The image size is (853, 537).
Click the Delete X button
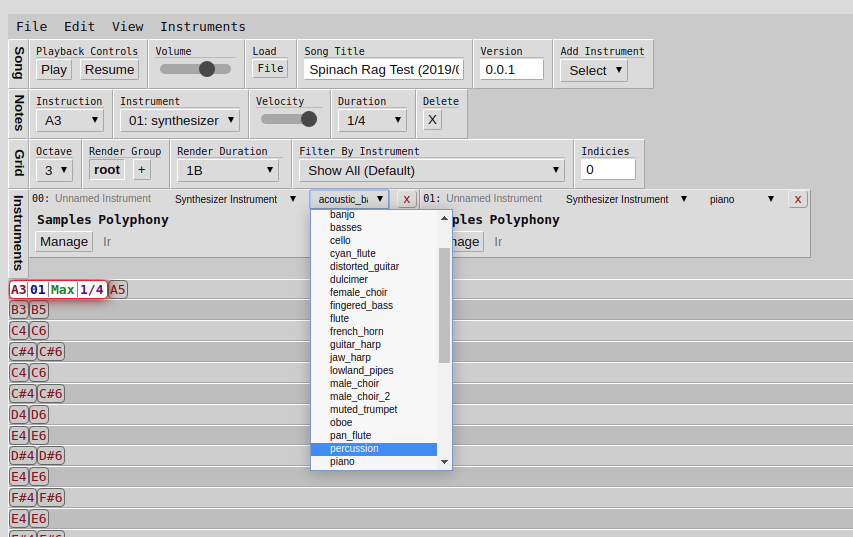pos(432,120)
